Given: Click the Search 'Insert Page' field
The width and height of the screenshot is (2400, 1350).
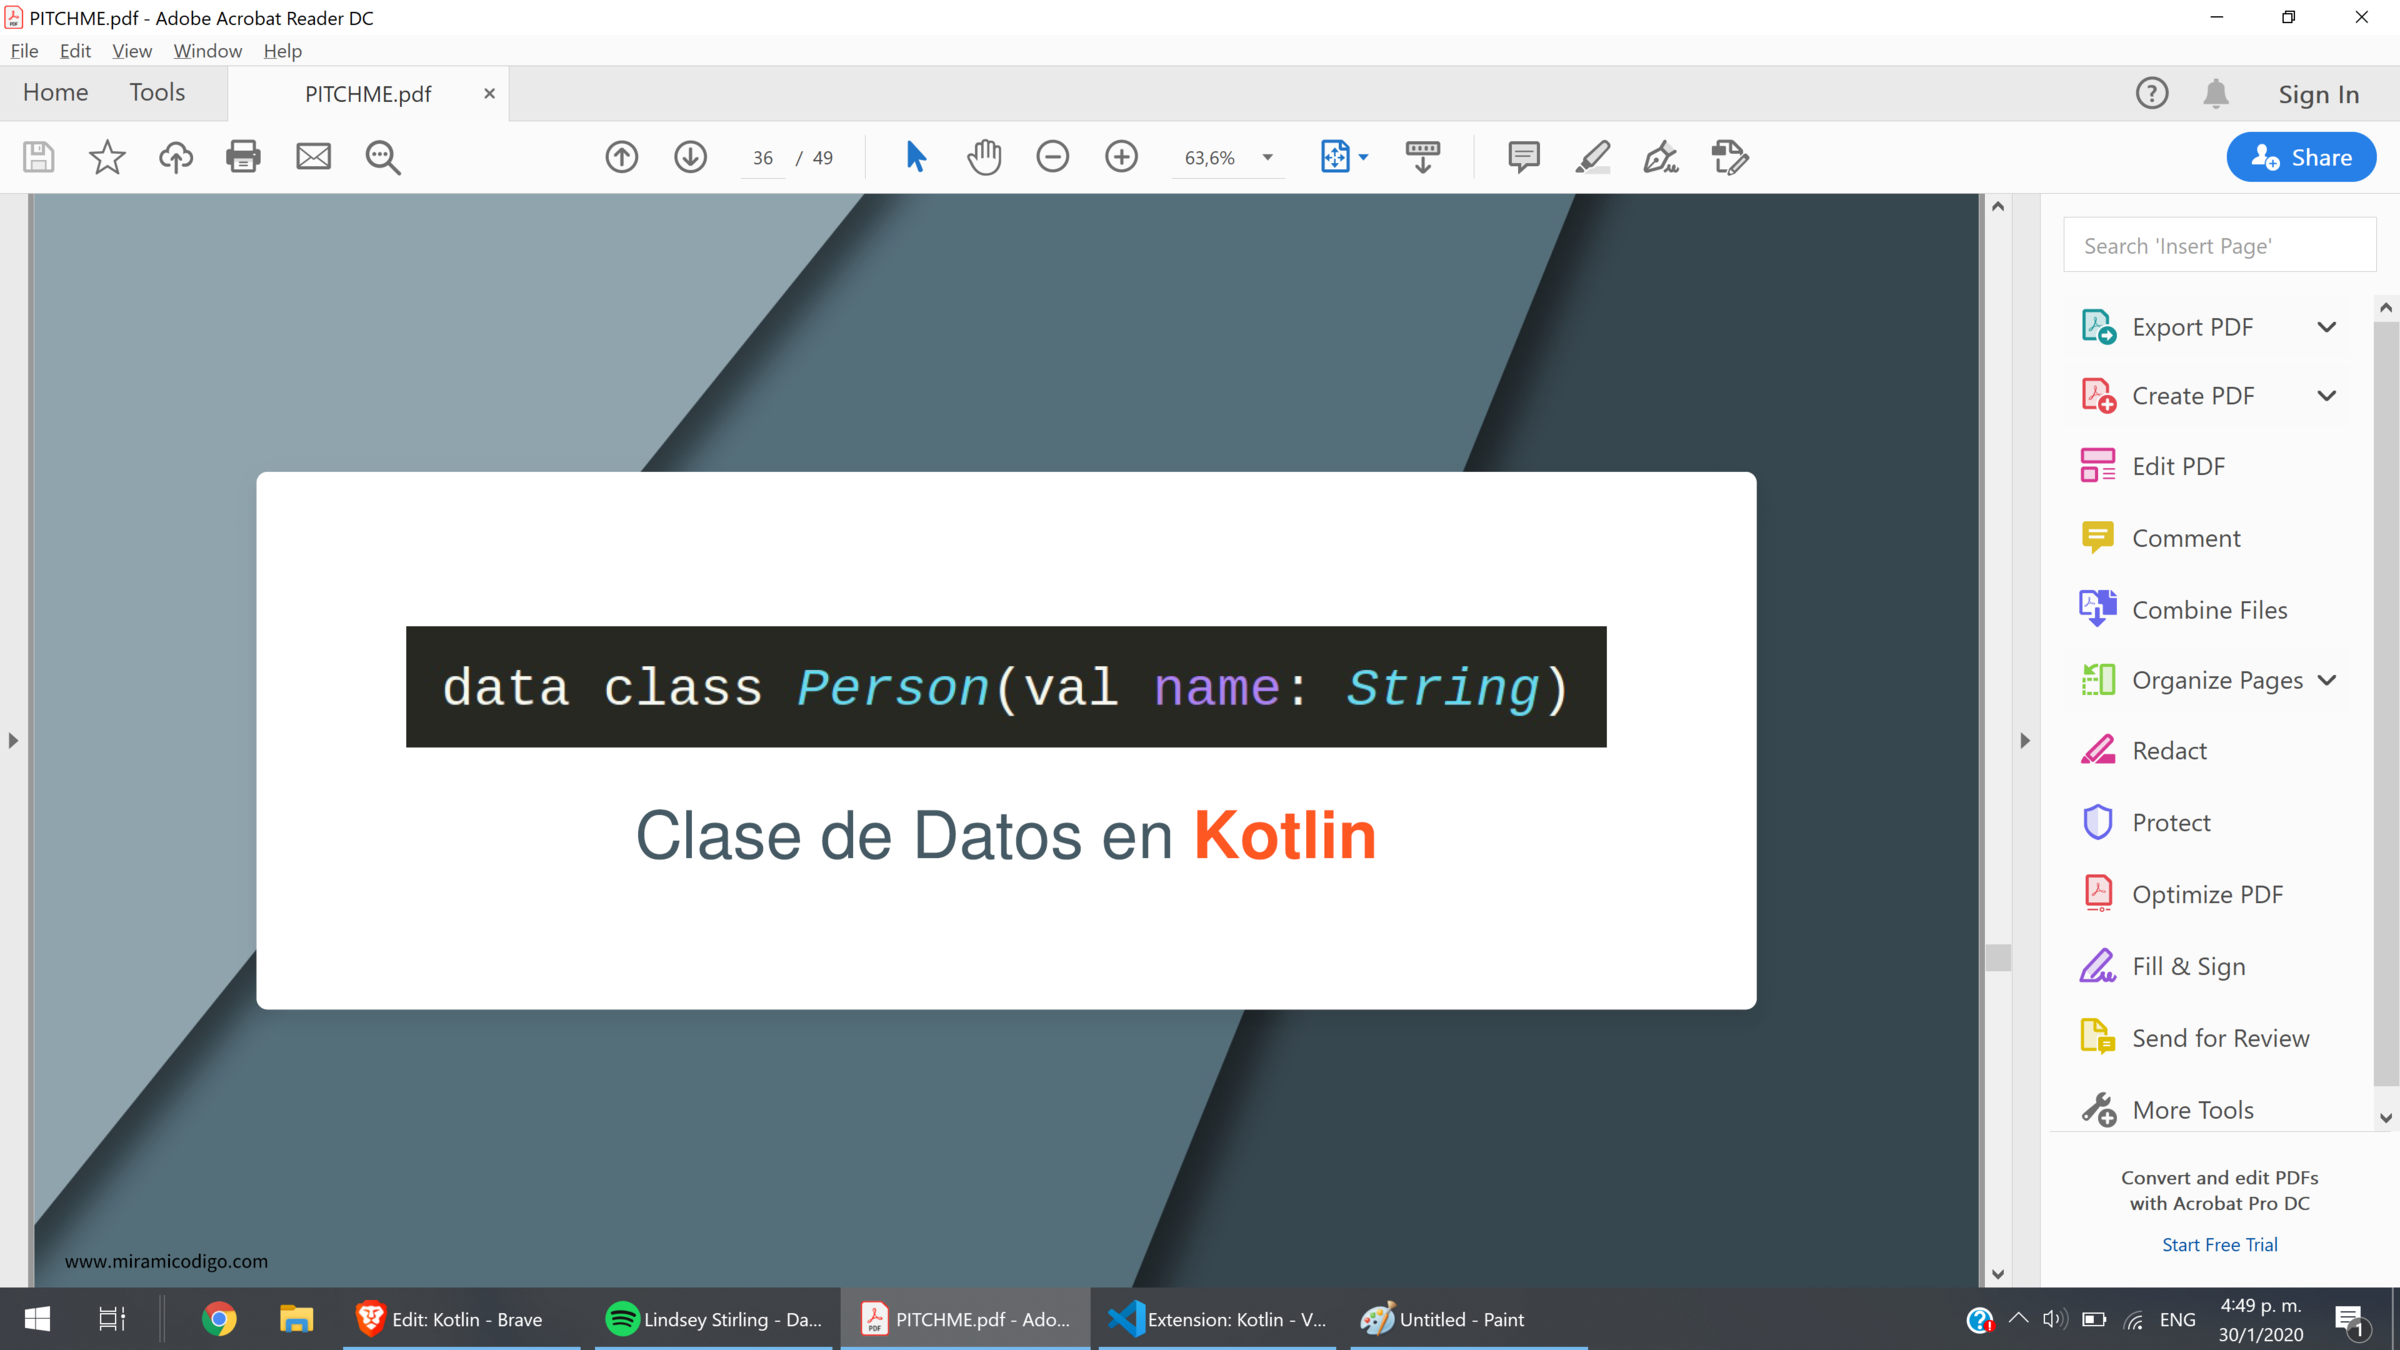Looking at the screenshot, I should (x=2219, y=246).
